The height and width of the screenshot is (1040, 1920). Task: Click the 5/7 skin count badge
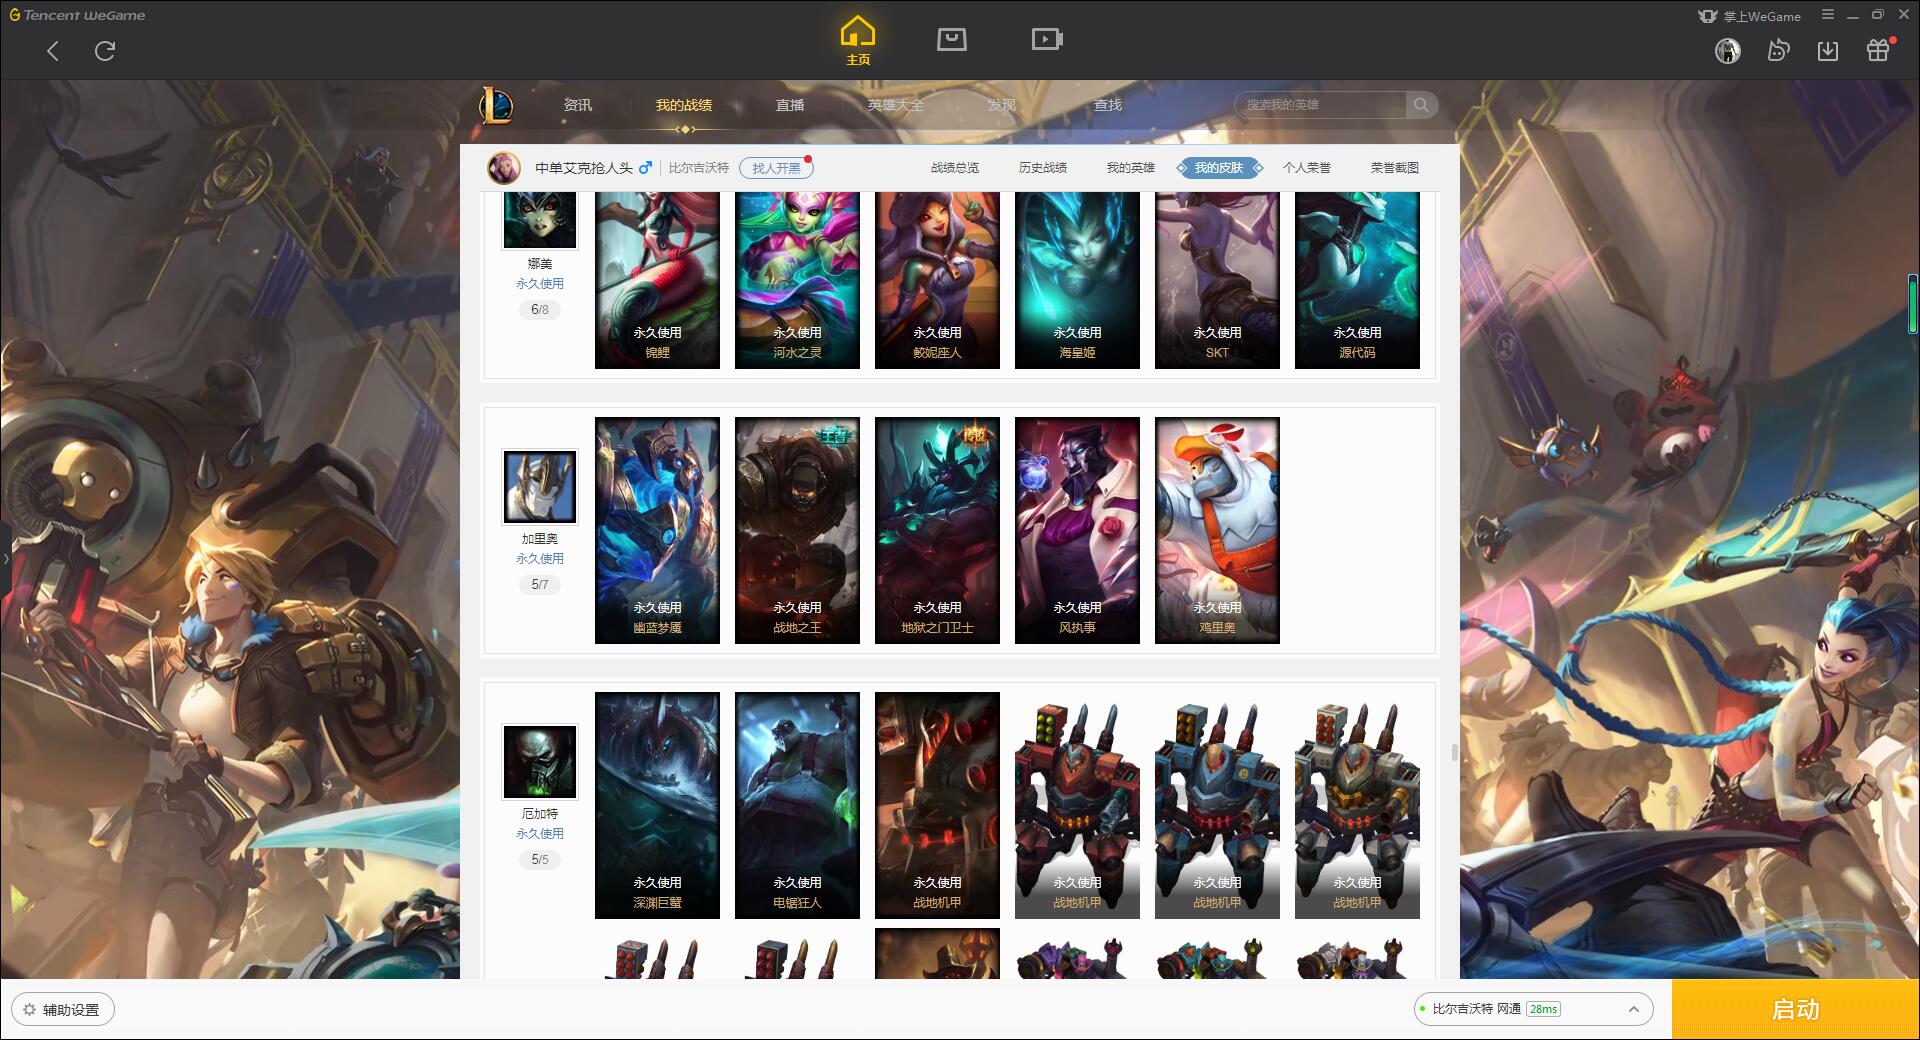pos(540,585)
